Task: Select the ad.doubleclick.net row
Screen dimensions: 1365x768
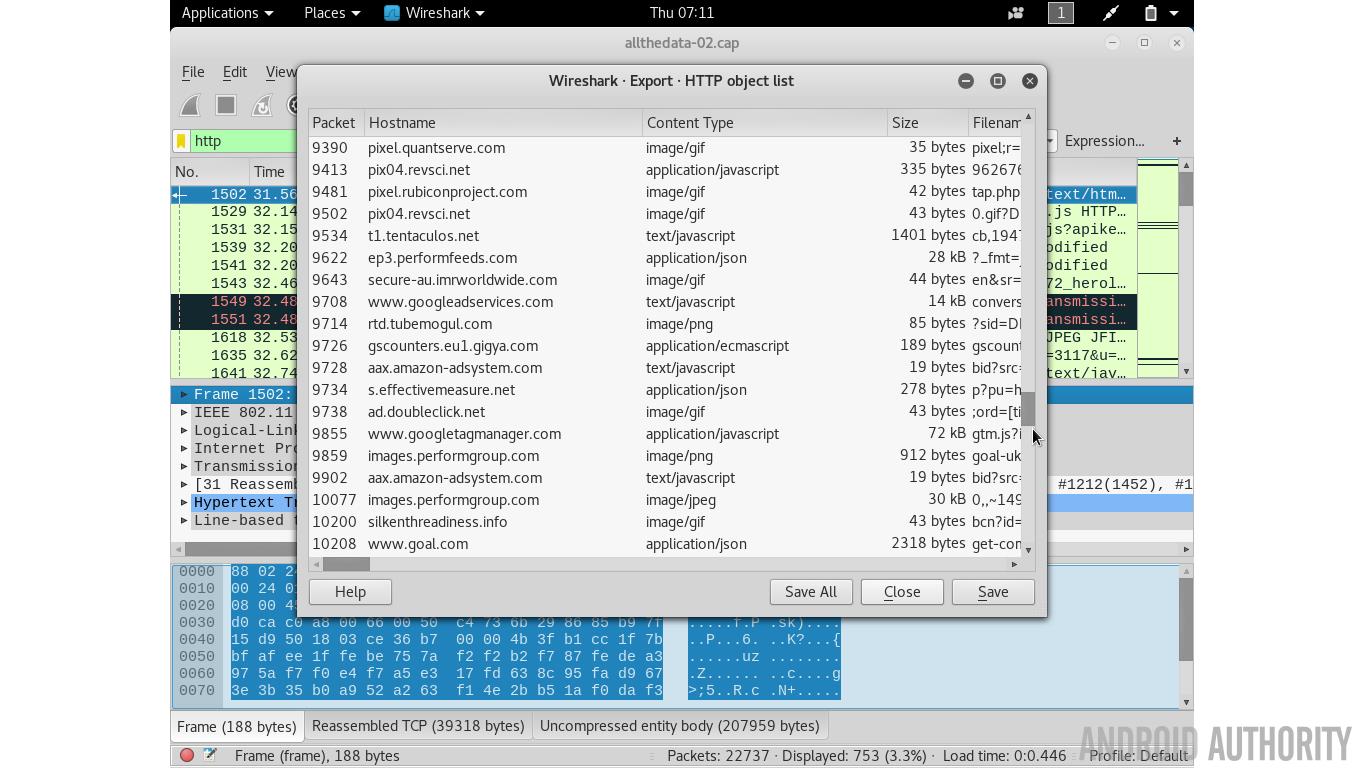Action: pyautogui.click(x=665, y=412)
